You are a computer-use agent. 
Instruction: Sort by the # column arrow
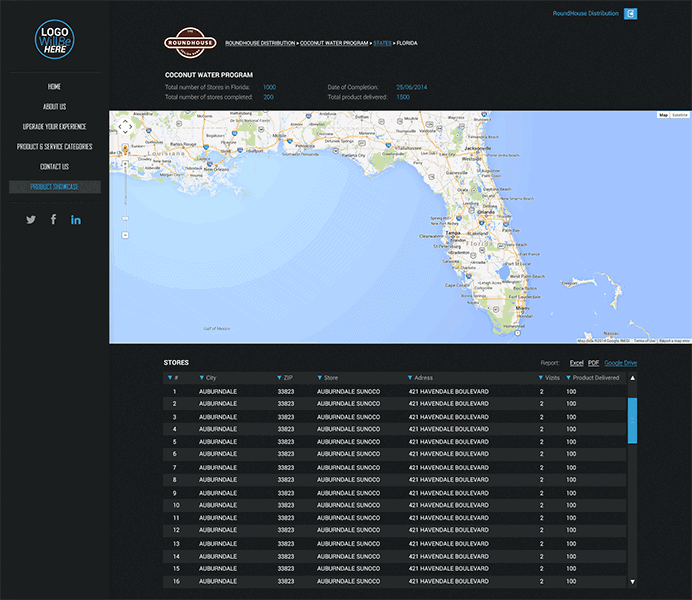click(170, 378)
